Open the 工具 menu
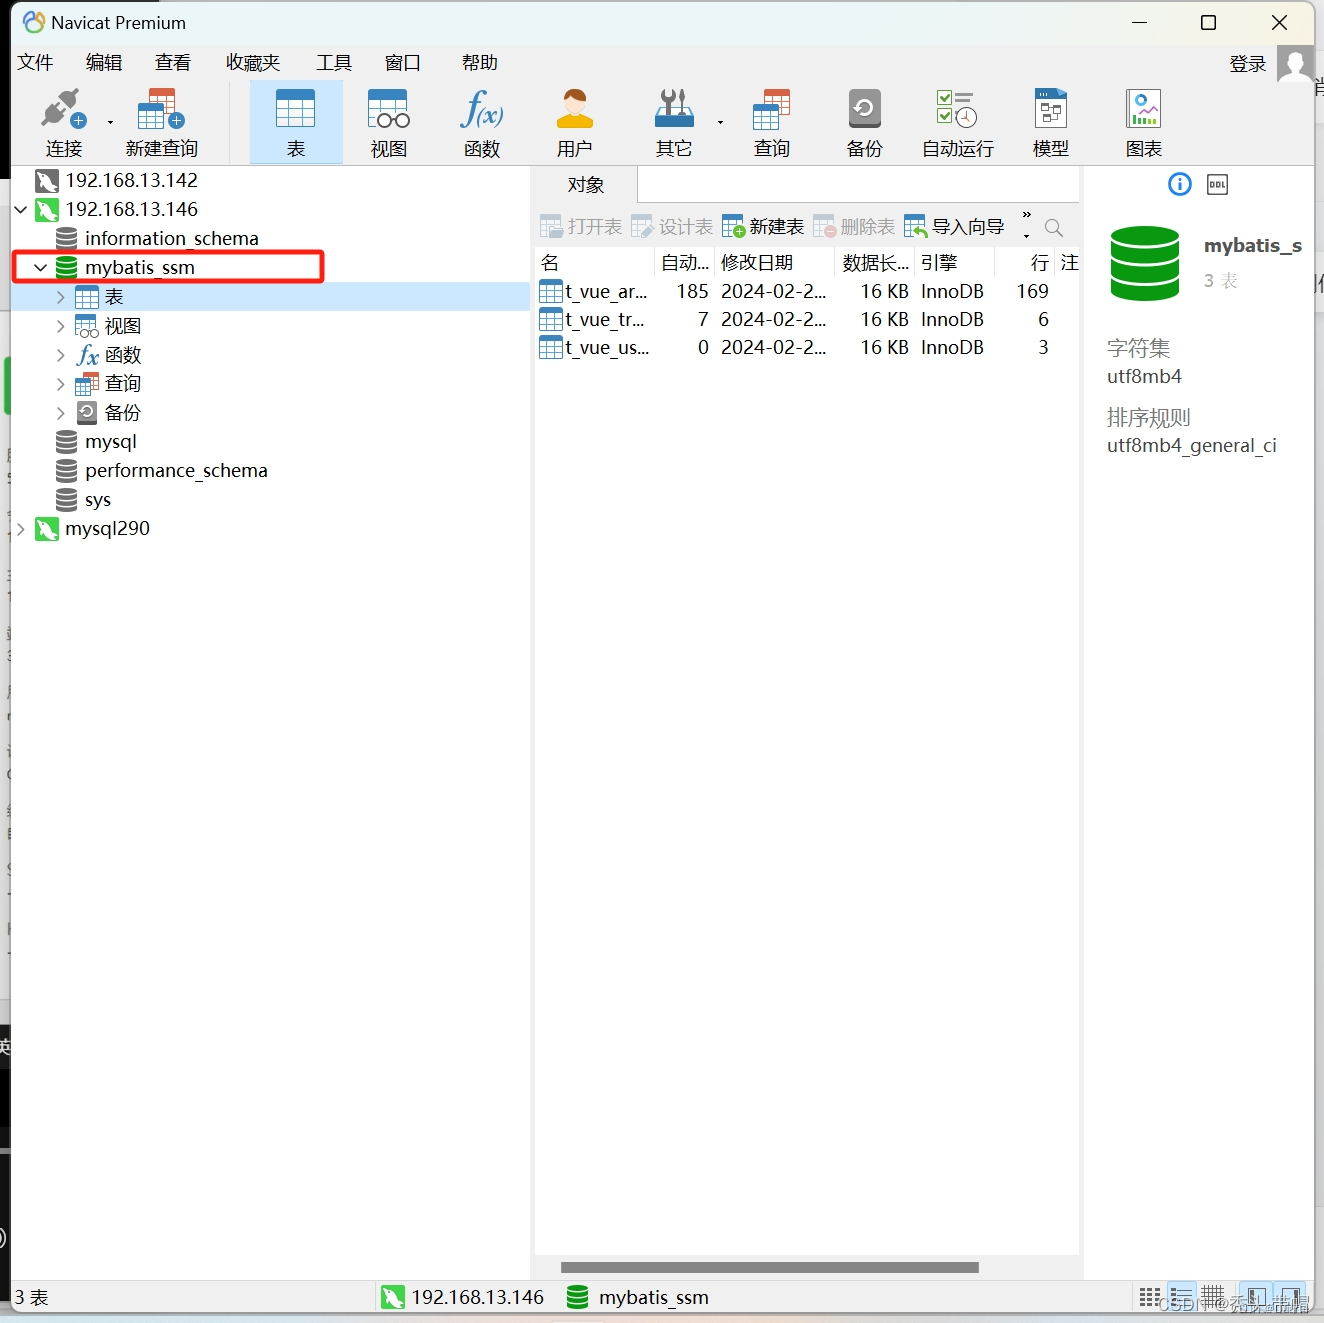The width and height of the screenshot is (1324, 1323). [334, 63]
